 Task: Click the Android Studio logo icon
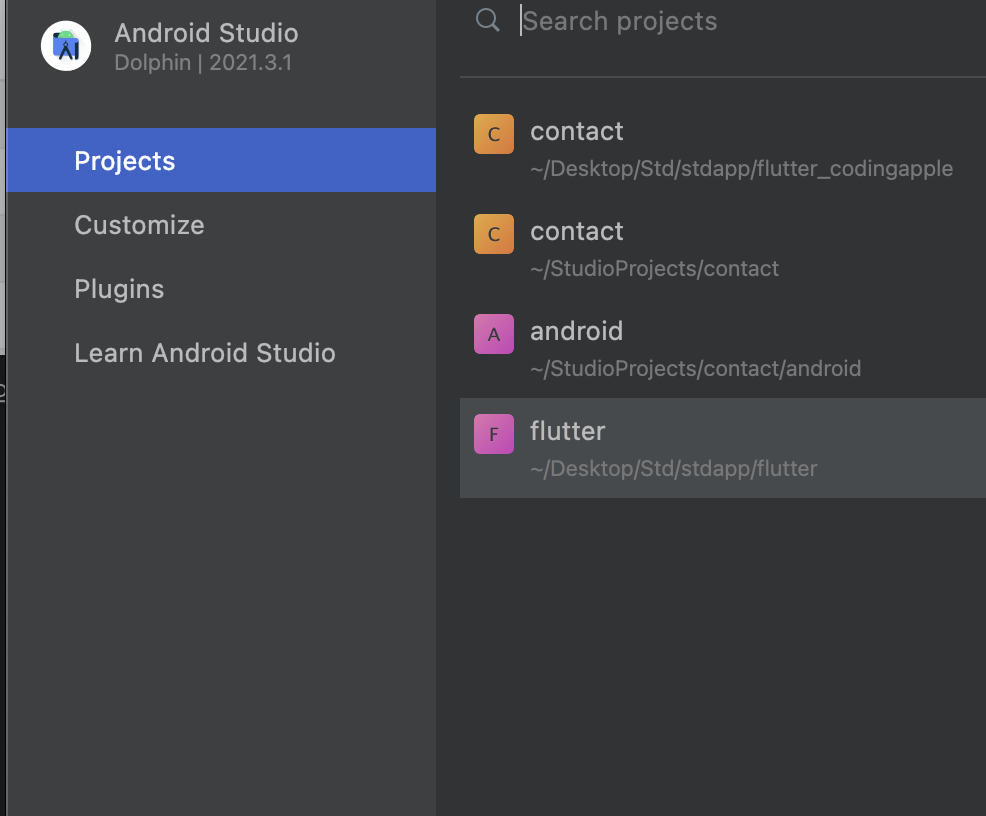(66, 46)
